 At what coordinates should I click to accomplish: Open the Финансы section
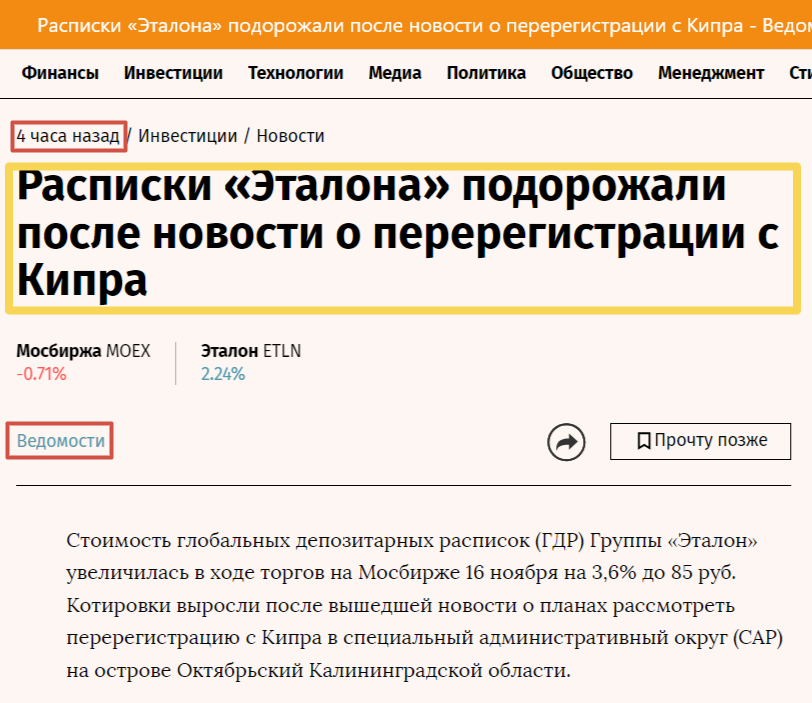[x=60, y=72]
